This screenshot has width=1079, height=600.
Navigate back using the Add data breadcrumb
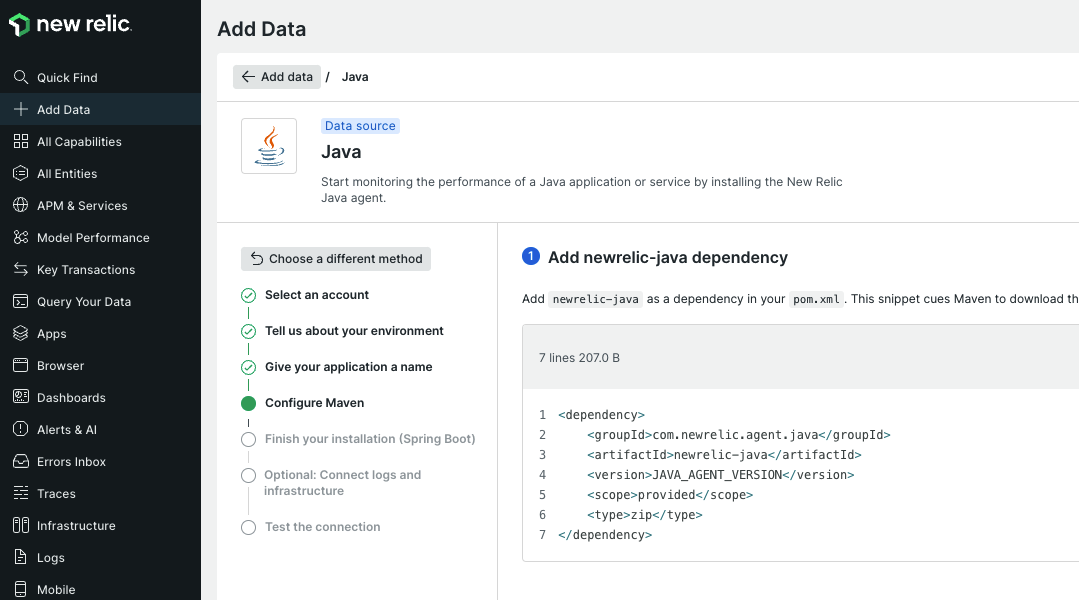277,76
